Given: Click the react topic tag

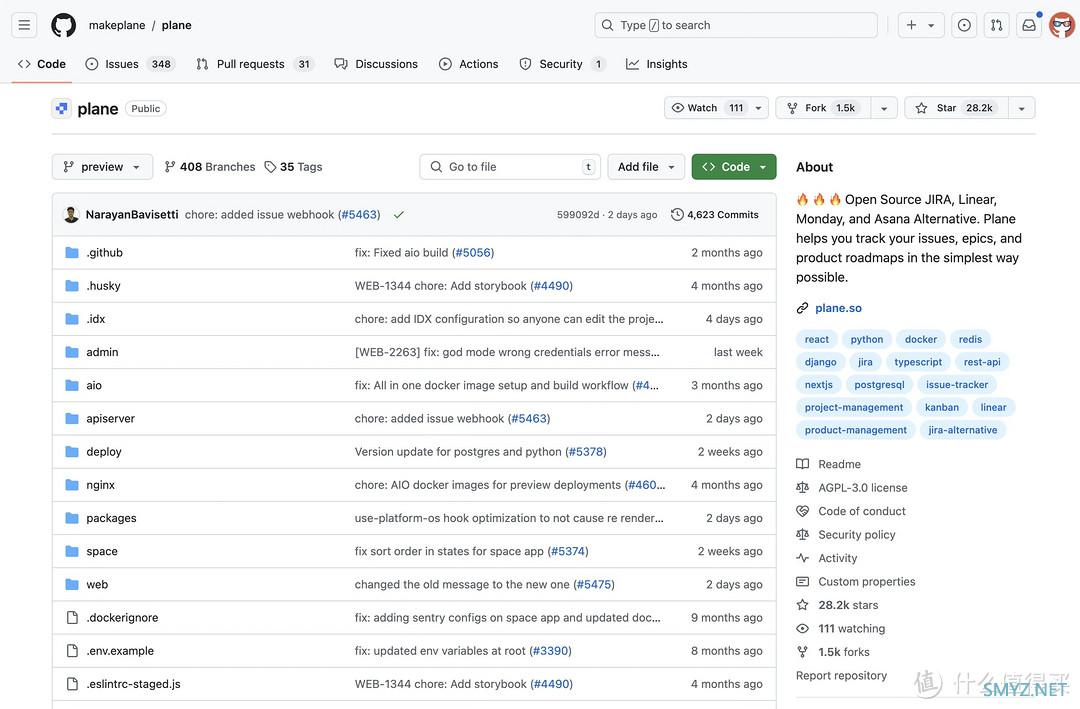Looking at the screenshot, I should (817, 339).
